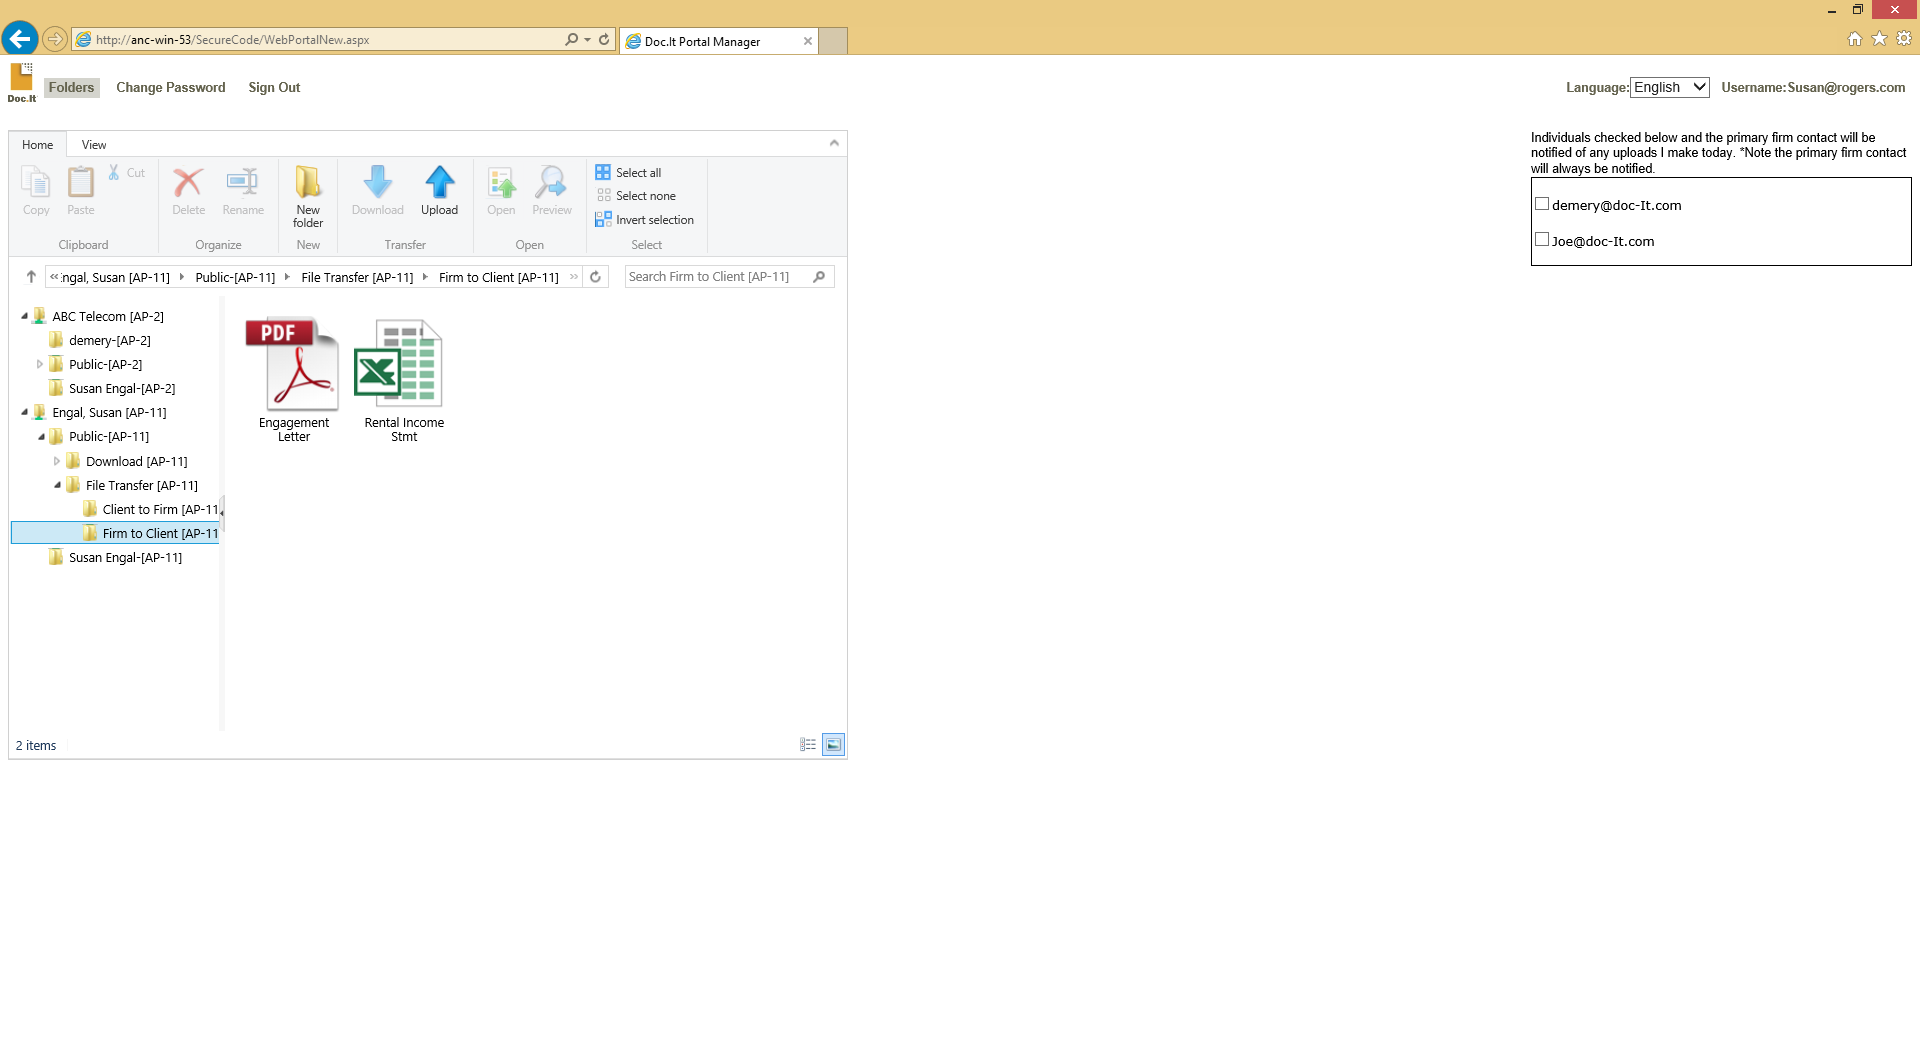Check the Joe@doc-It.com notification checkbox
This screenshot has height=1050, width=1920.
pos(1541,238)
